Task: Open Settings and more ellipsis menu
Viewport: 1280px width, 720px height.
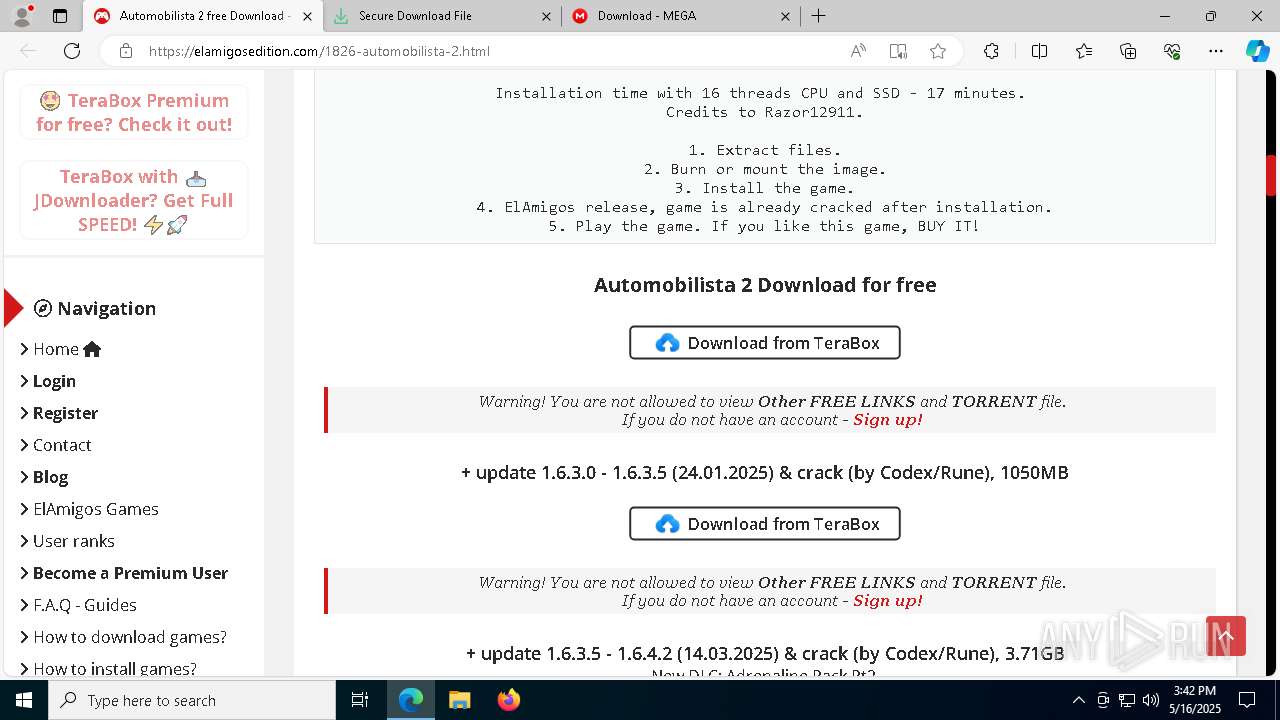Action: coord(1216,51)
